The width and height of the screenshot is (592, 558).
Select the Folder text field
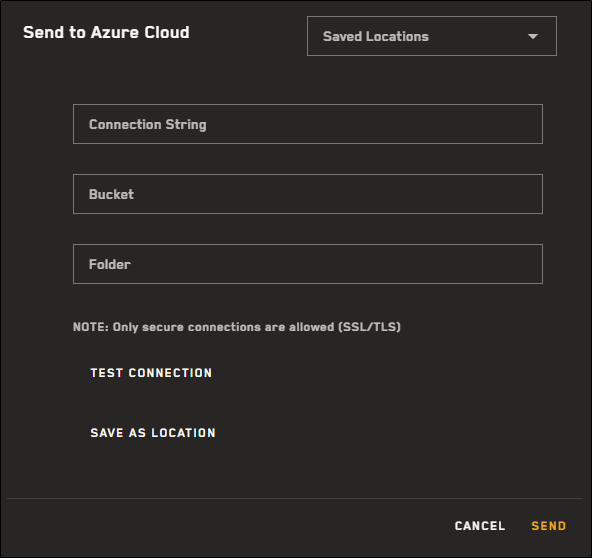click(308, 264)
